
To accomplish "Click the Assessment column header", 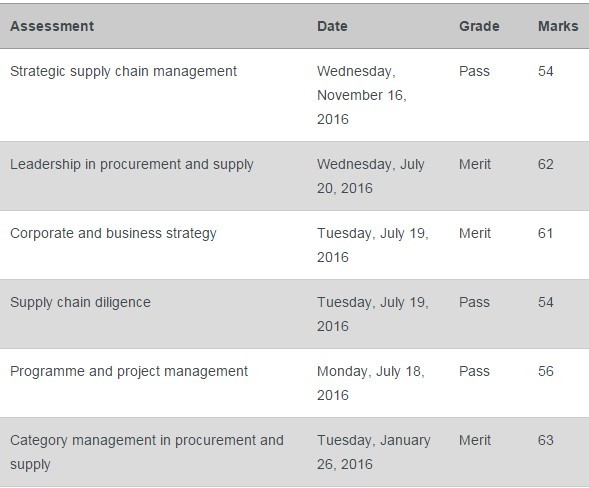I will [x=52, y=26].
